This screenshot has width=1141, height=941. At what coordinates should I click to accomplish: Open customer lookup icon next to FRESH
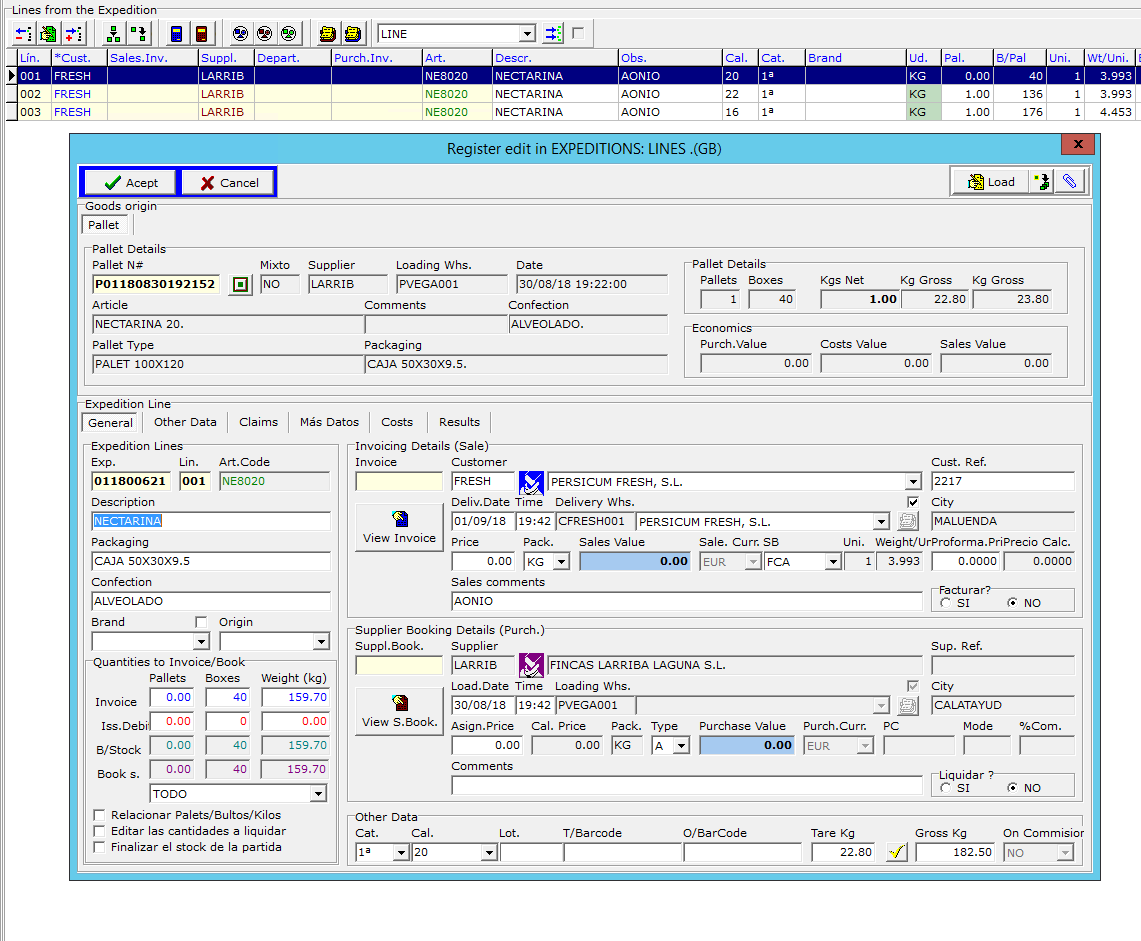[531, 482]
